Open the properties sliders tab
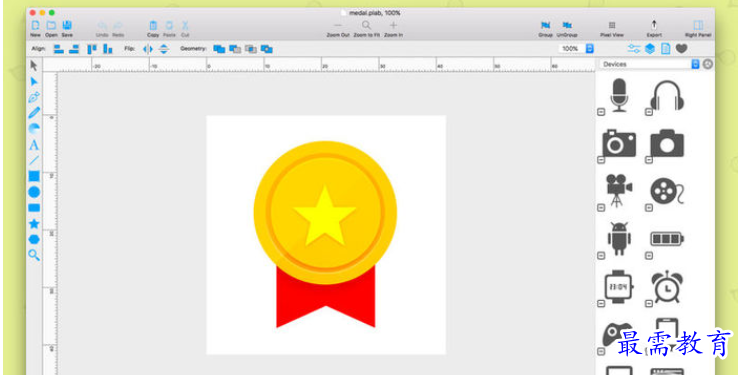The height and width of the screenshot is (375, 739). (x=634, y=49)
